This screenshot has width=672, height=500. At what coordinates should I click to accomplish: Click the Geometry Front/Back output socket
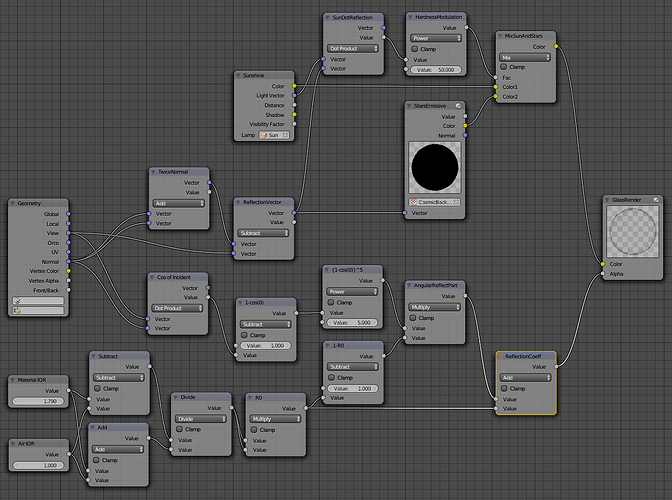pos(69,290)
